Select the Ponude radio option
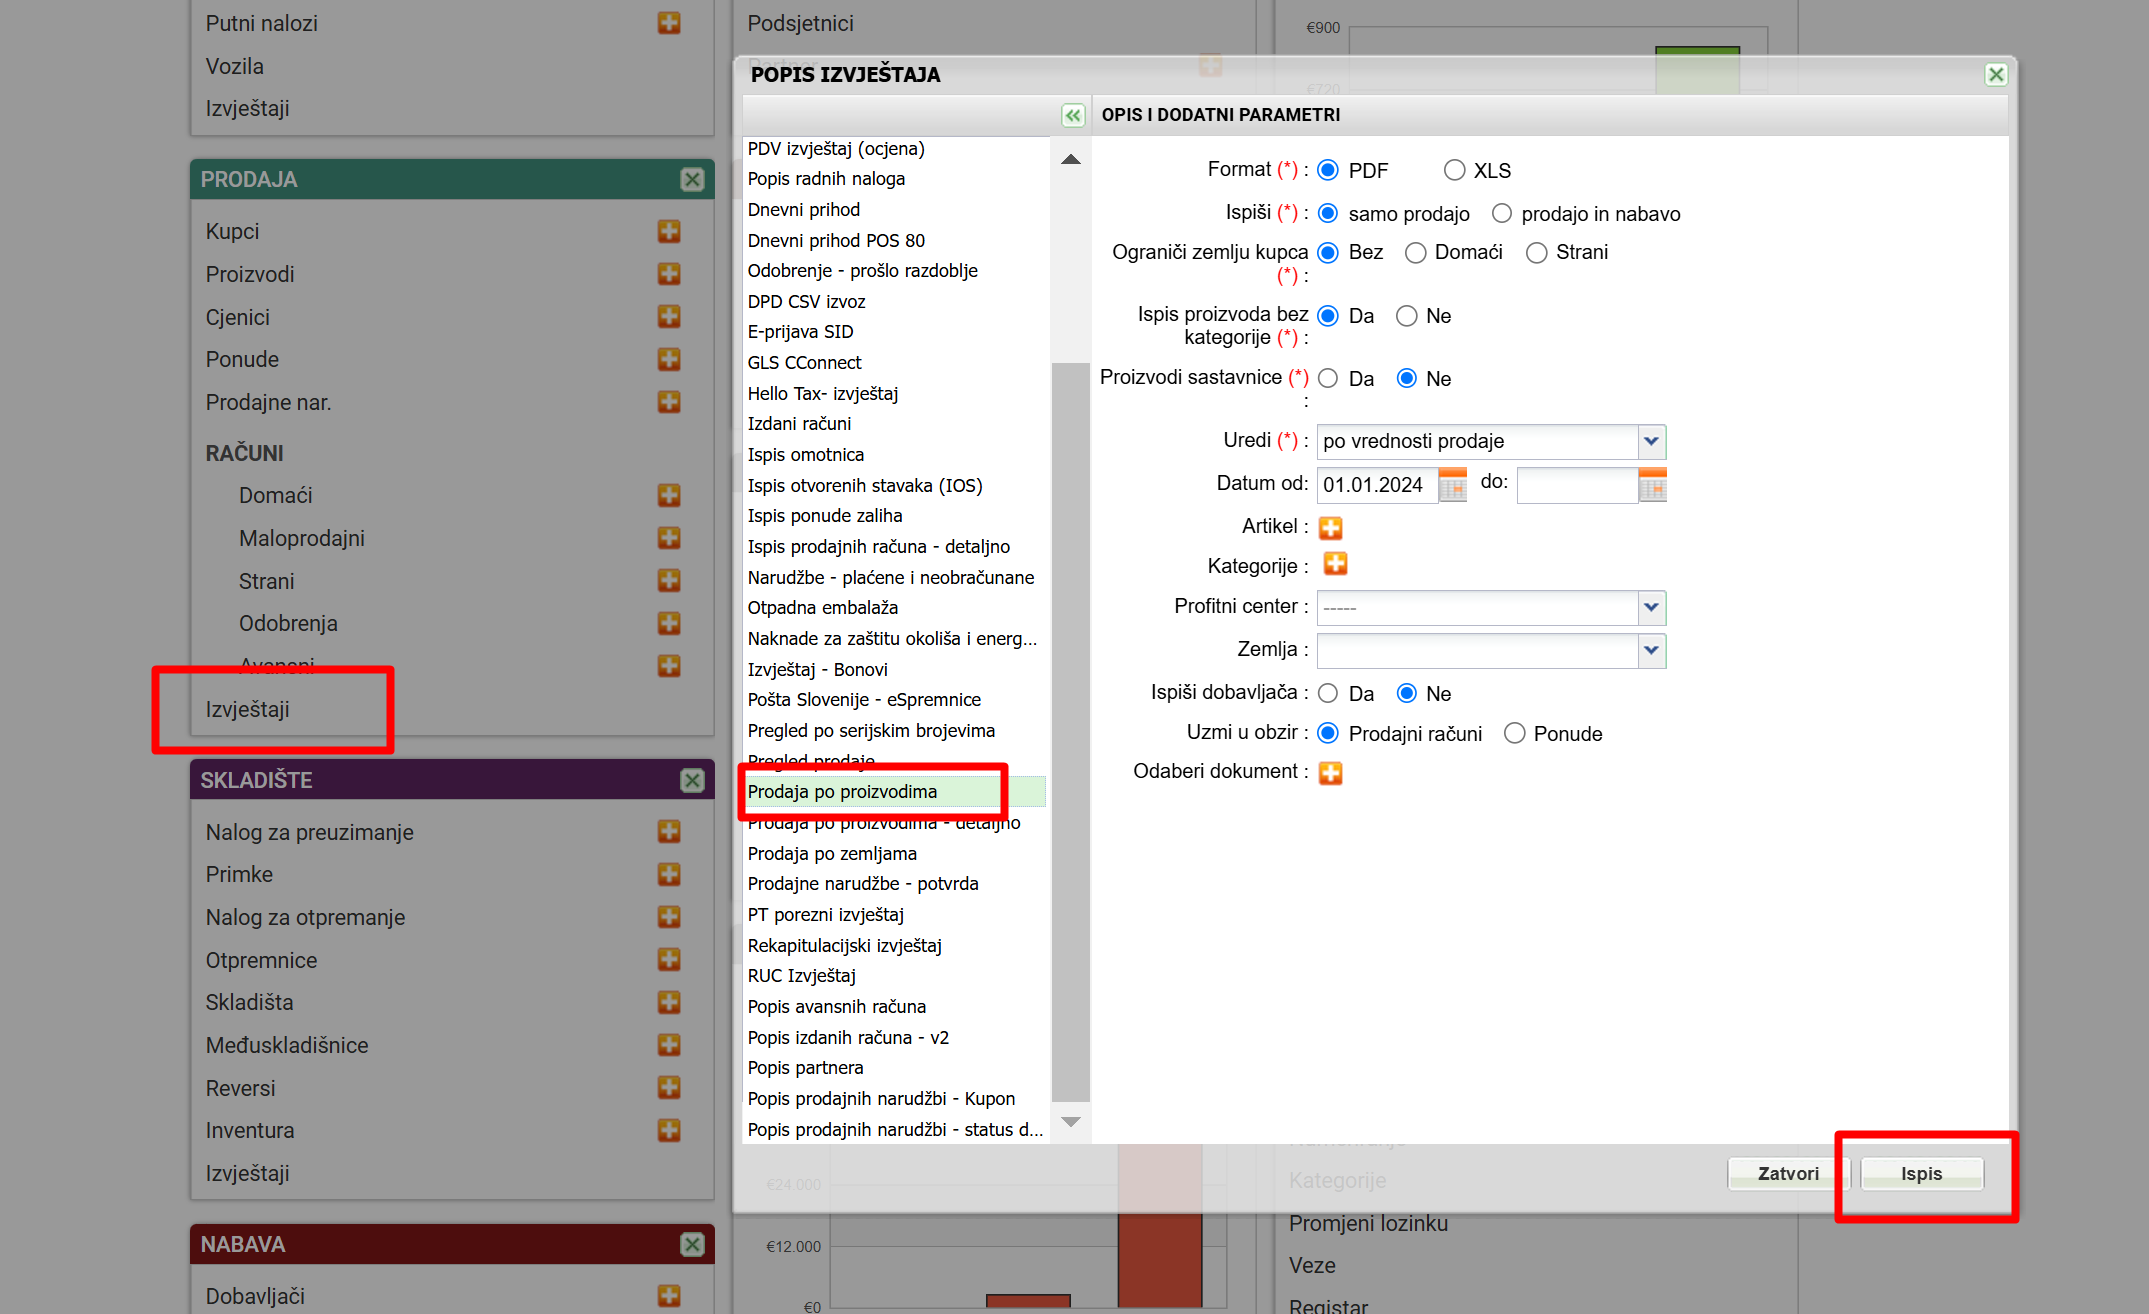 (x=1515, y=733)
